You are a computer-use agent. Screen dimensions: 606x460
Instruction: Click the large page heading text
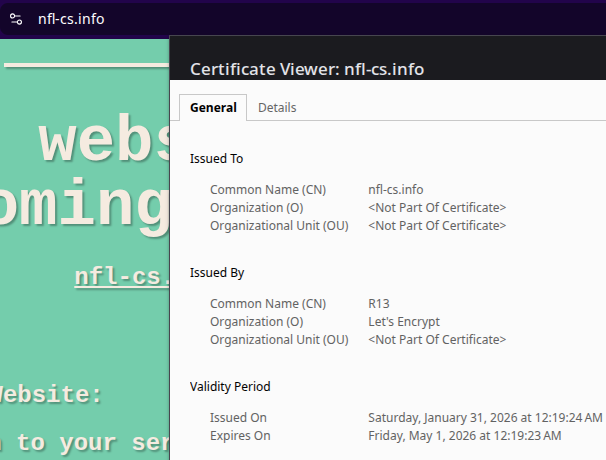point(100,145)
